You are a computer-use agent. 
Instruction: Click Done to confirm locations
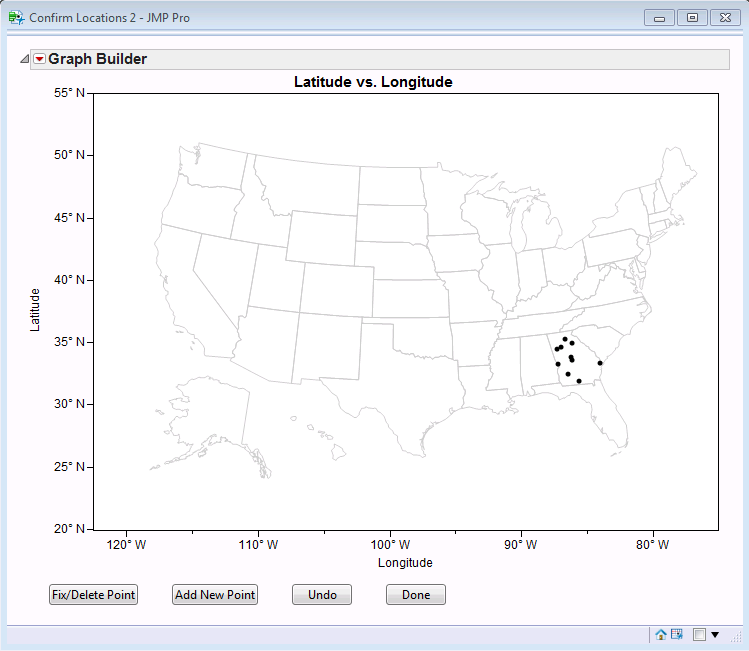point(416,595)
